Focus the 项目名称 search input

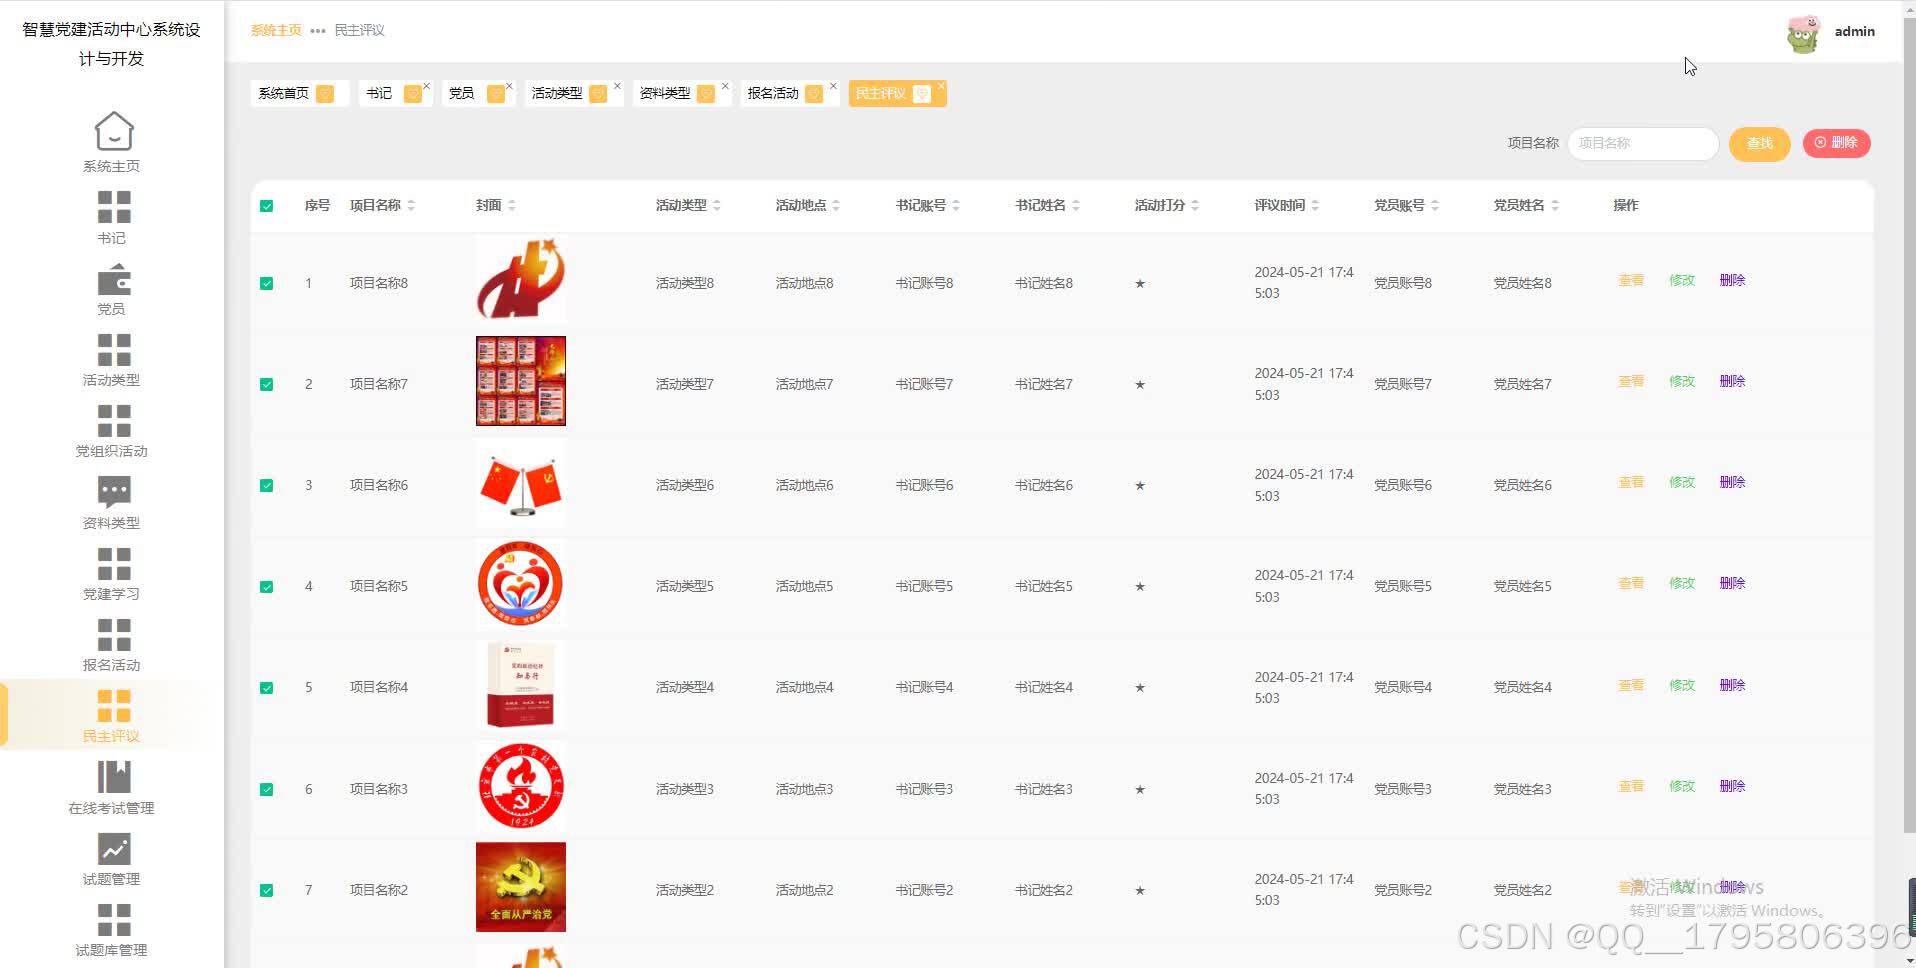1643,144
